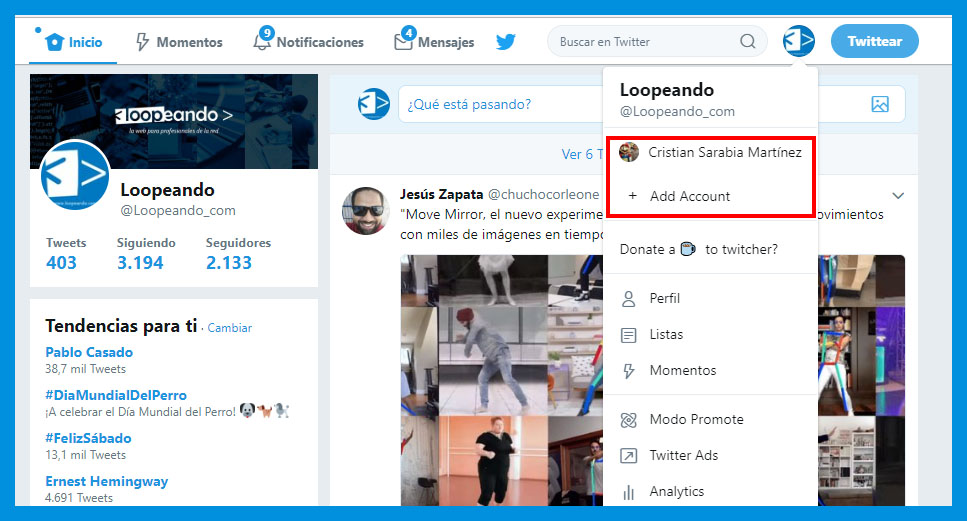Click Jesús Zapata name in tweet
This screenshot has width=967, height=521.
pyautogui.click(x=441, y=194)
